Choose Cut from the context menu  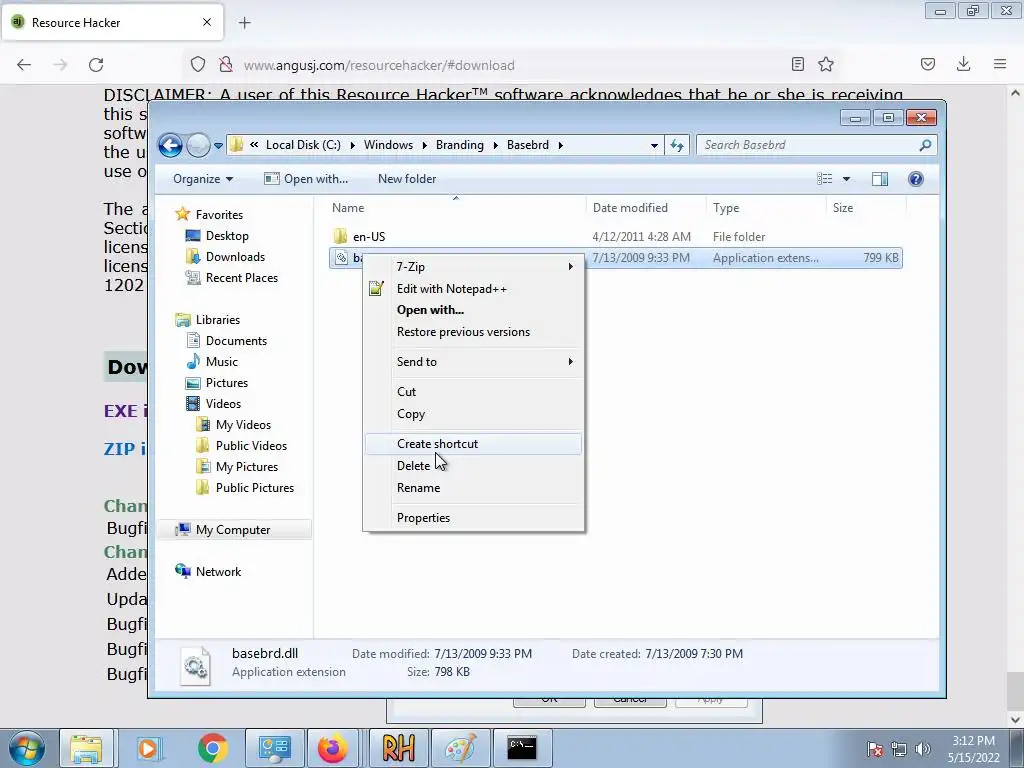tap(473, 392)
